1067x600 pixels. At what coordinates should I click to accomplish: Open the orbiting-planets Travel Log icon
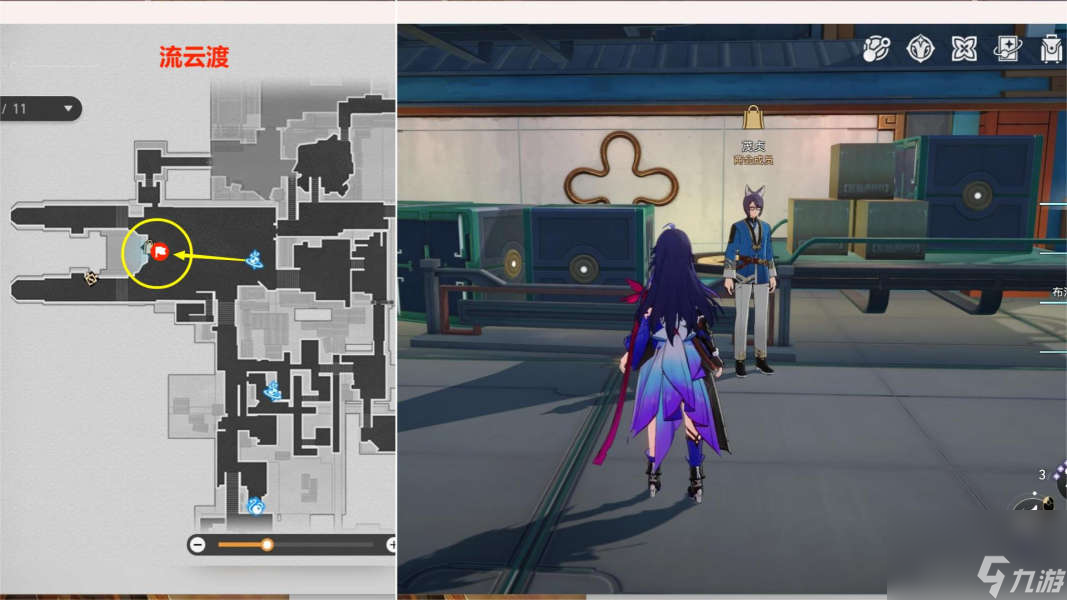[x=876, y=49]
